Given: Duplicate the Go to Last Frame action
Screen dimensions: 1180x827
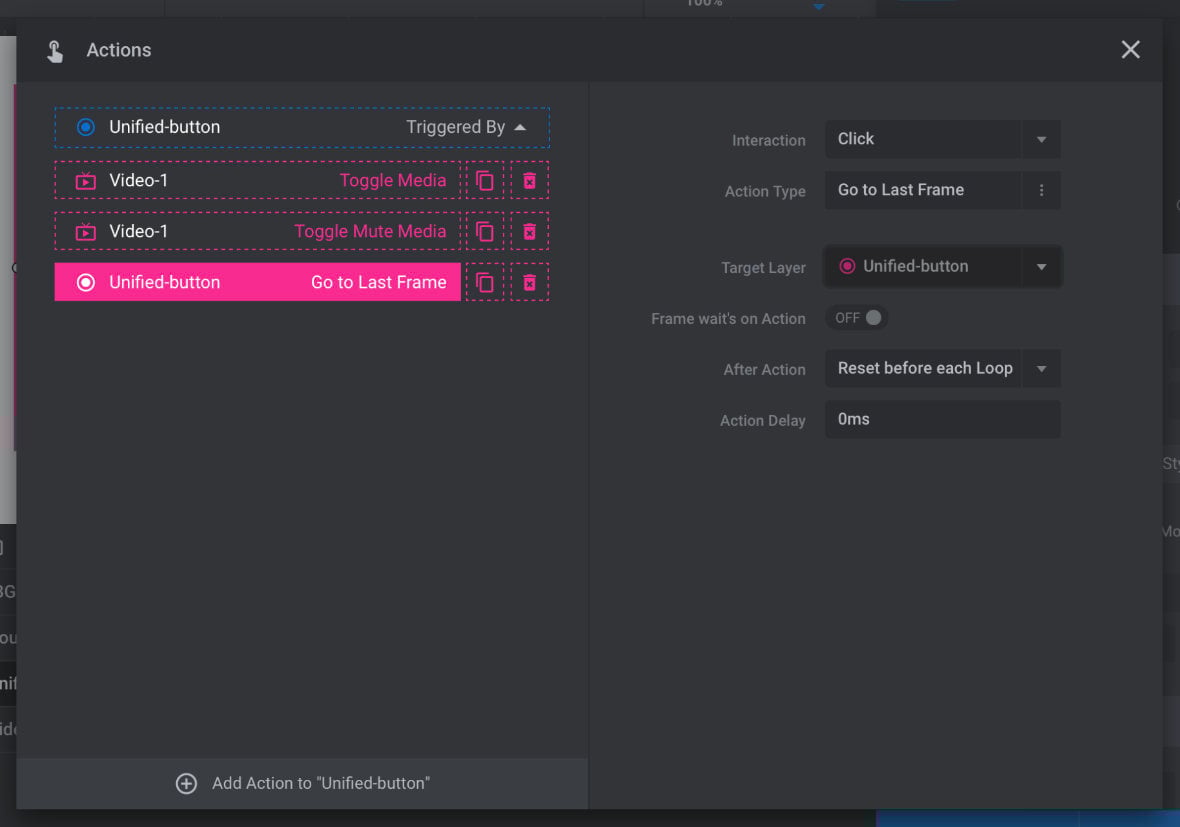Looking at the screenshot, I should [485, 282].
